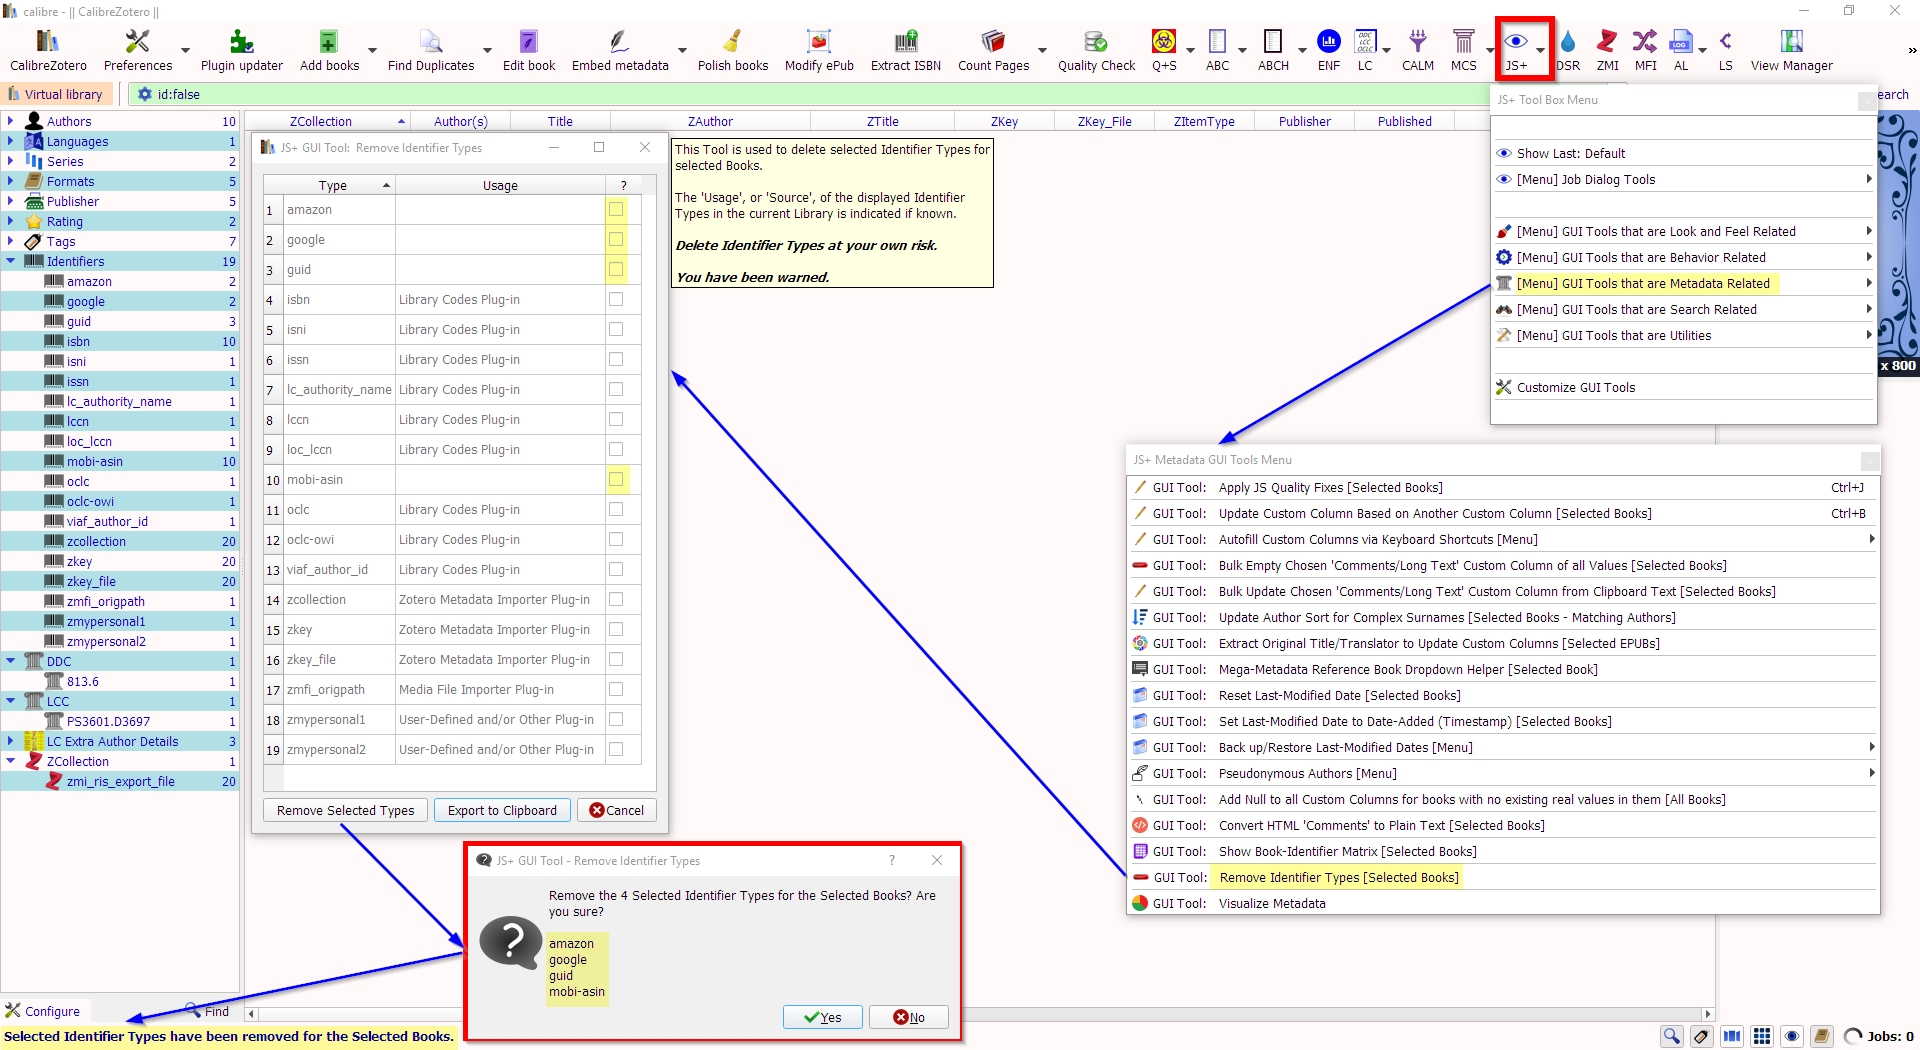
Task: Choose Visualize Metadata GUI tool
Action: (x=1503, y=904)
